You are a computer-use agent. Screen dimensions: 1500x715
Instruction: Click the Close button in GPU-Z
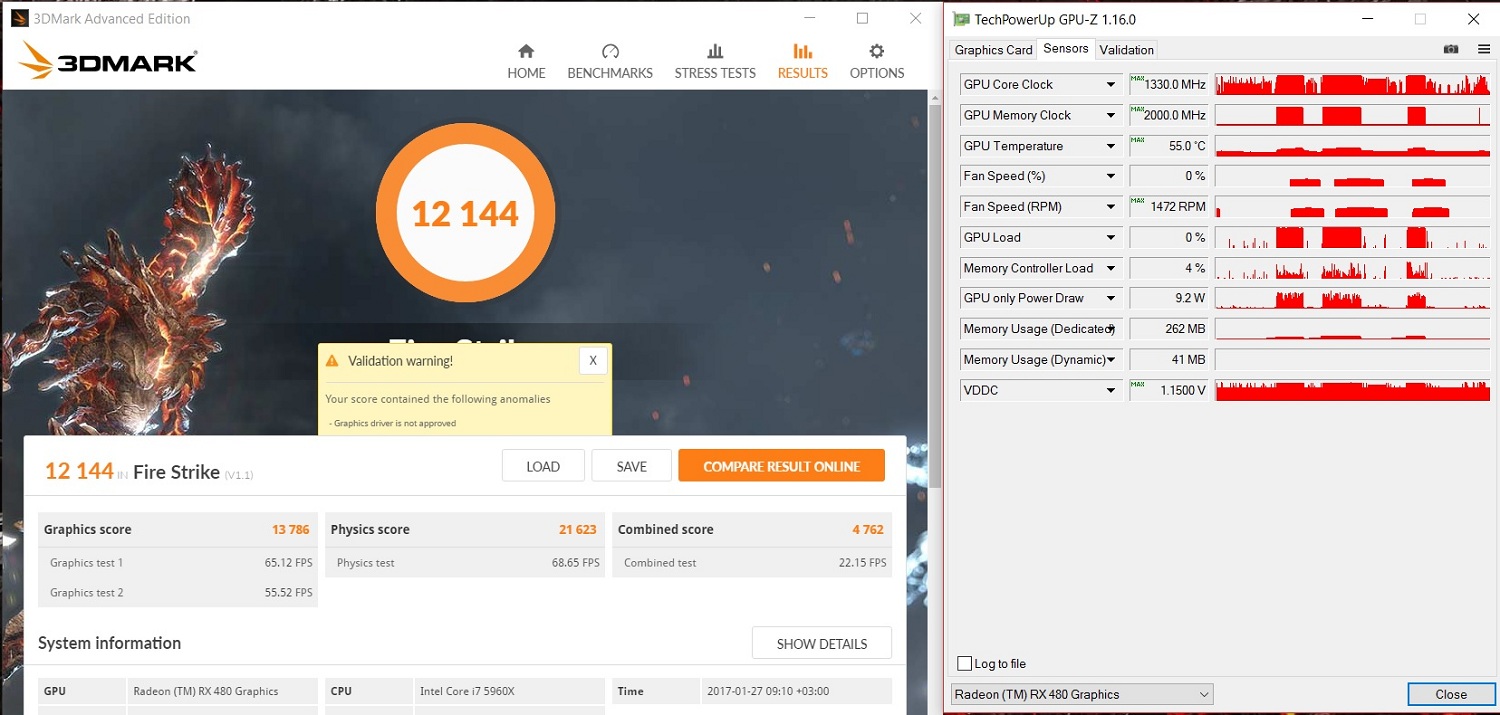pyautogui.click(x=1451, y=694)
